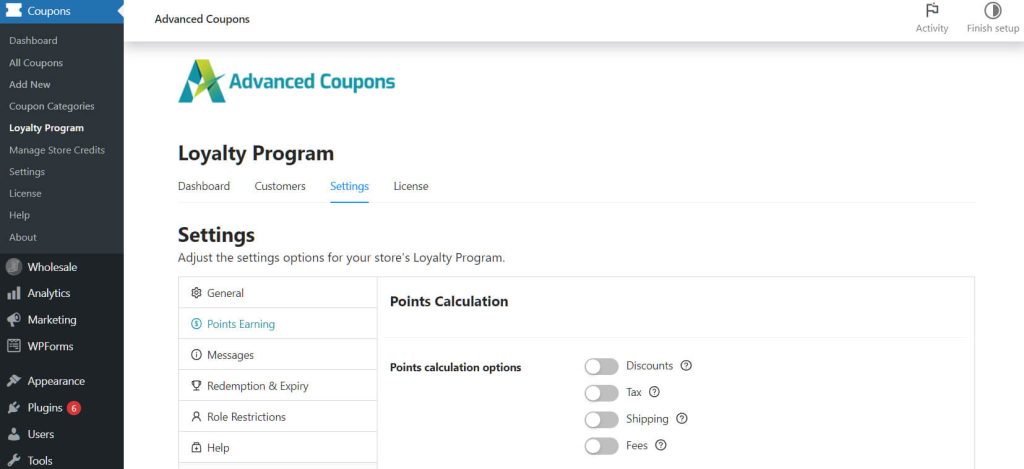
Task: Click the help icon next to Discounts
Action: [x=686, y=366]
